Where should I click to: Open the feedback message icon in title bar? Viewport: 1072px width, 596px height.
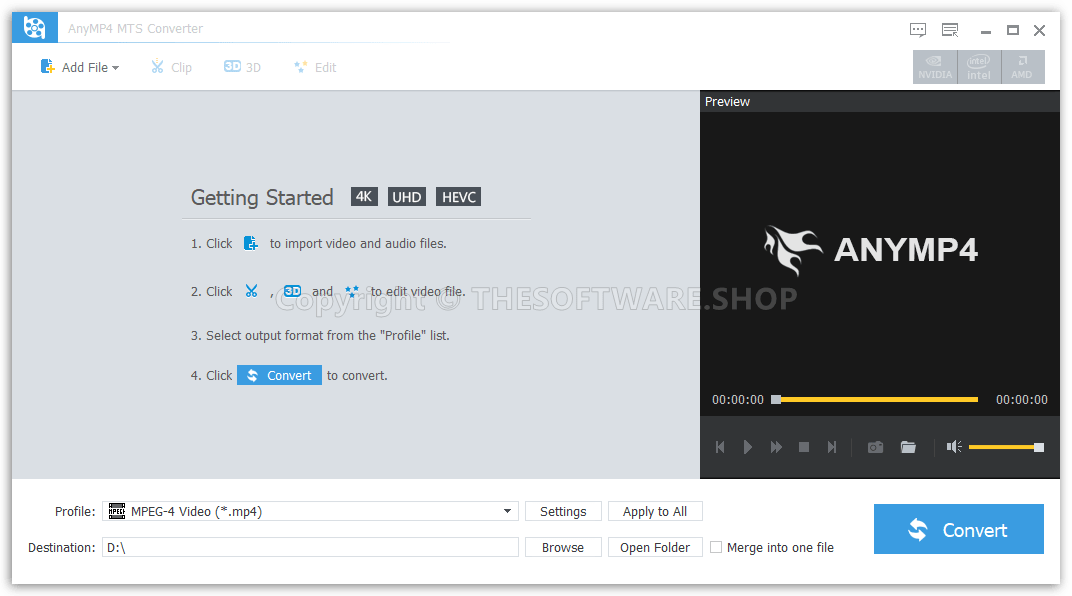(918, 29)
